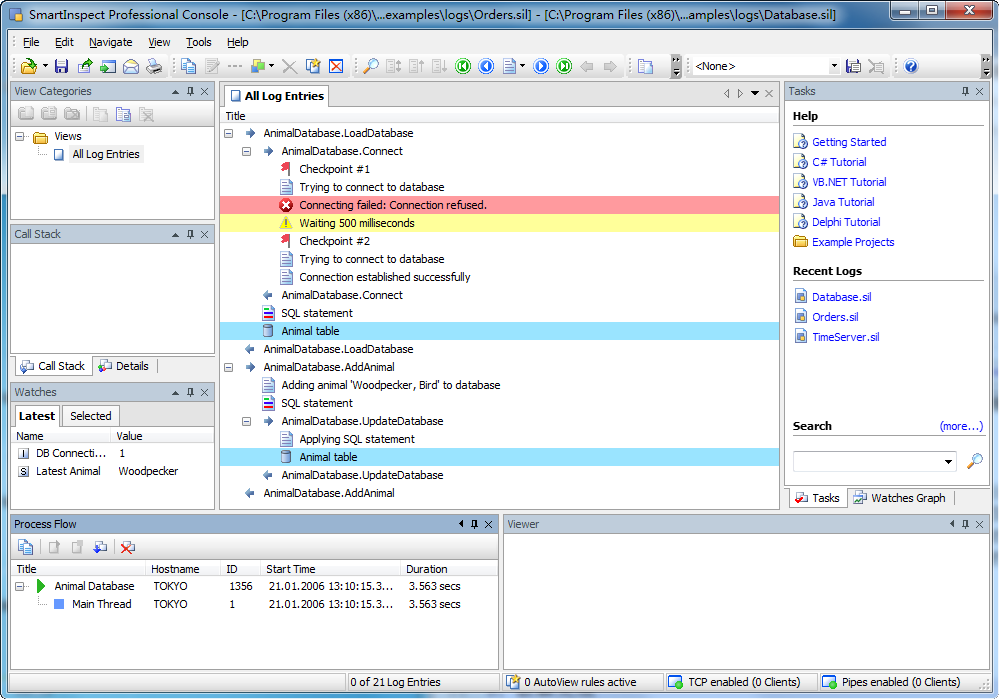This screenshot has width=1000, height=700.
Task: Open the Help menu
Action: [237, 42]
